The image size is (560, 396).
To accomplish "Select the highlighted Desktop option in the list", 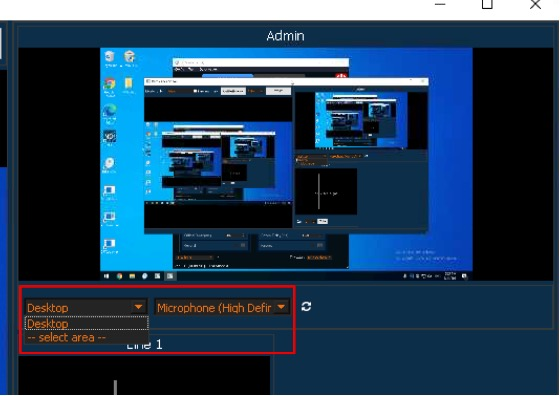I will [x=86, y=324].
